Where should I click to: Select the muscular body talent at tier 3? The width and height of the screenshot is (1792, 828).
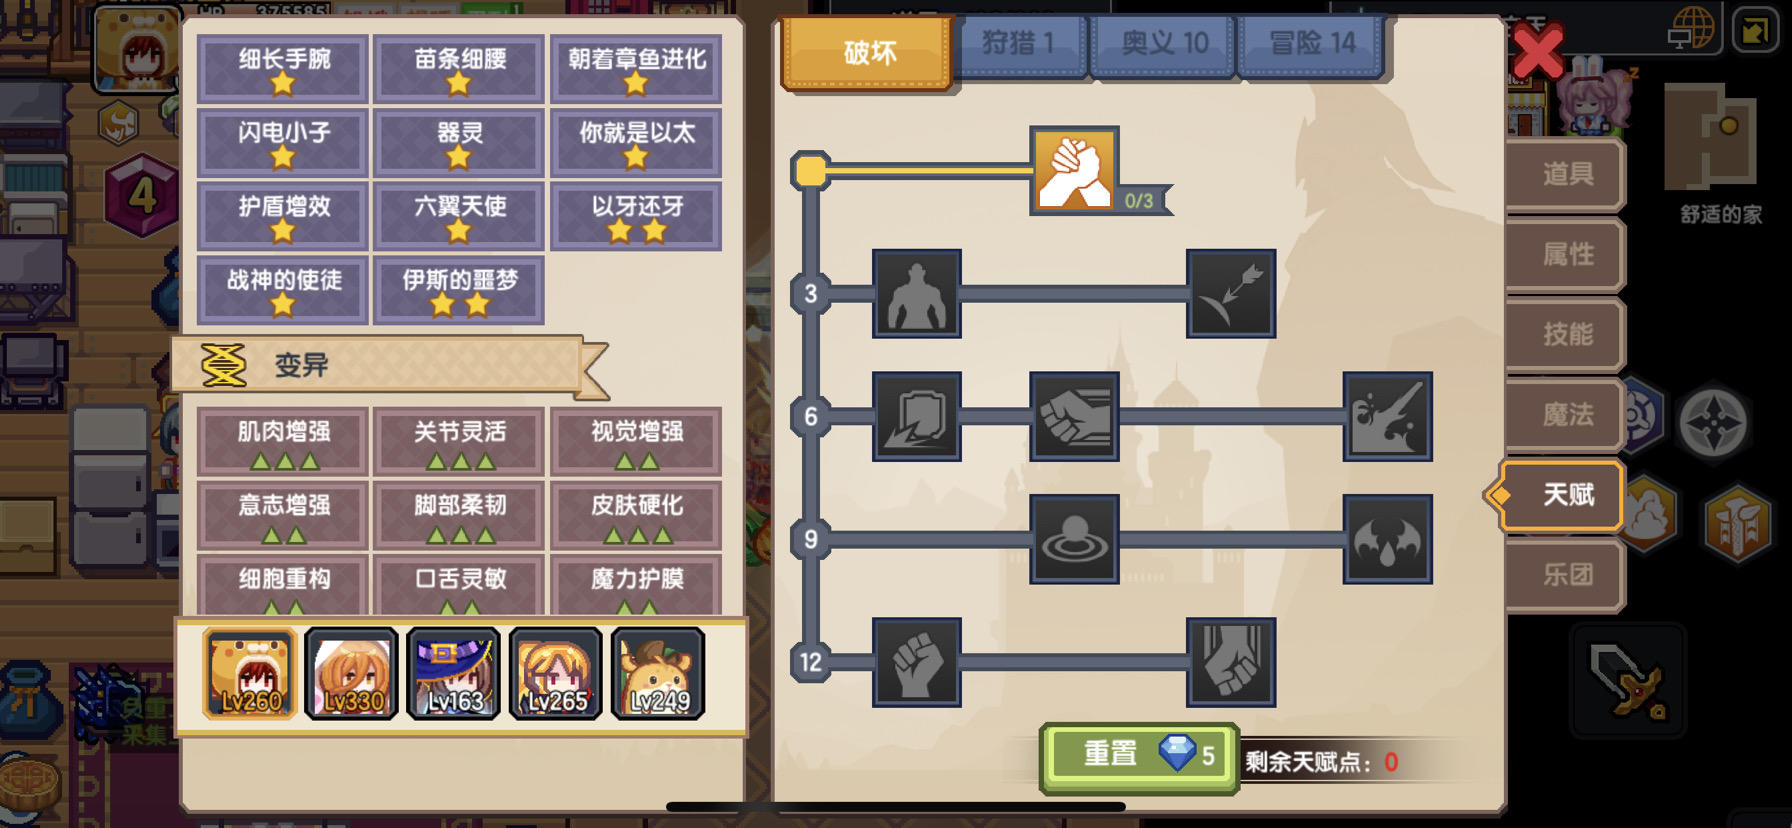(917, 294)
